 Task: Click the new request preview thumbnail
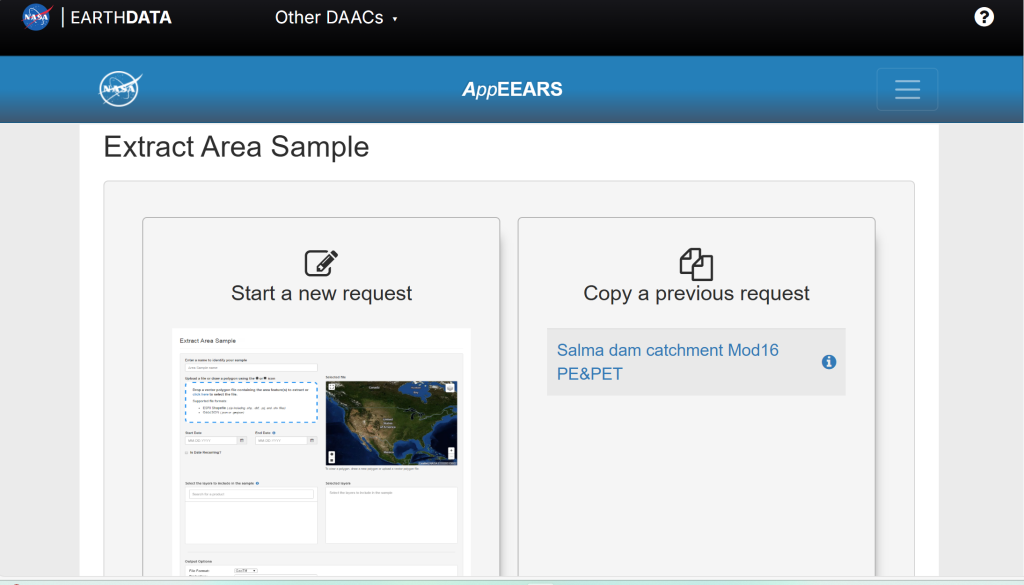[321, 452]
